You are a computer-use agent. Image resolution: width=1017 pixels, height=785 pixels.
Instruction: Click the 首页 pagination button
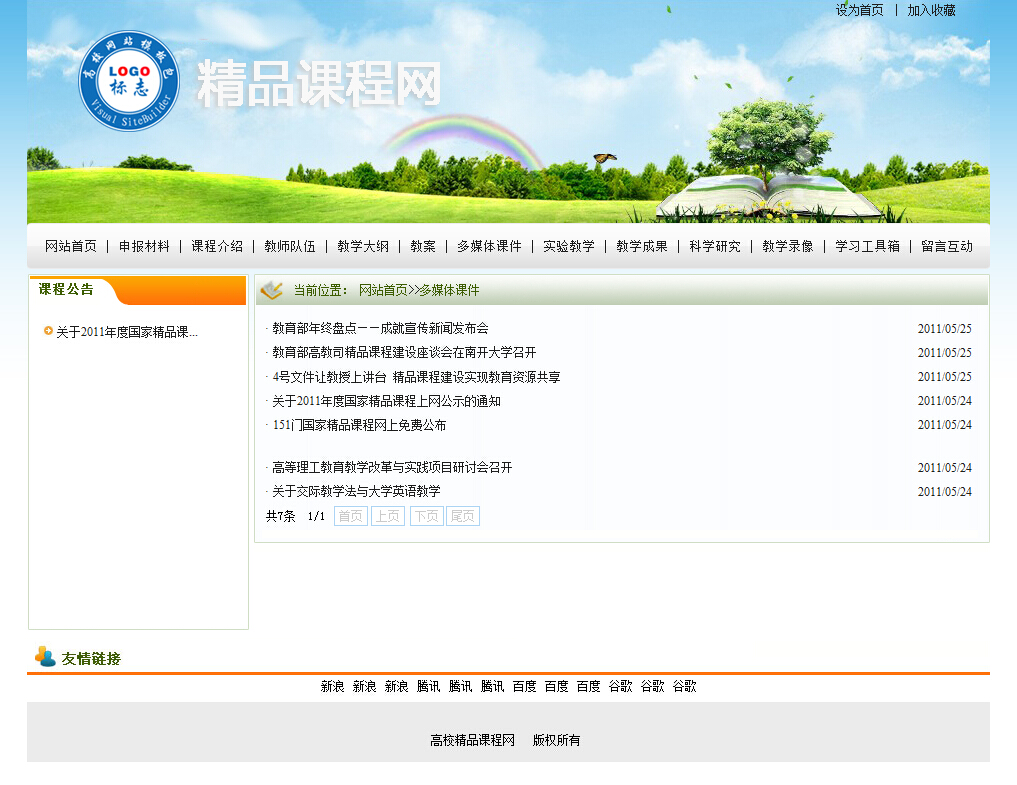pyautogui.click(x=351, y=516)
